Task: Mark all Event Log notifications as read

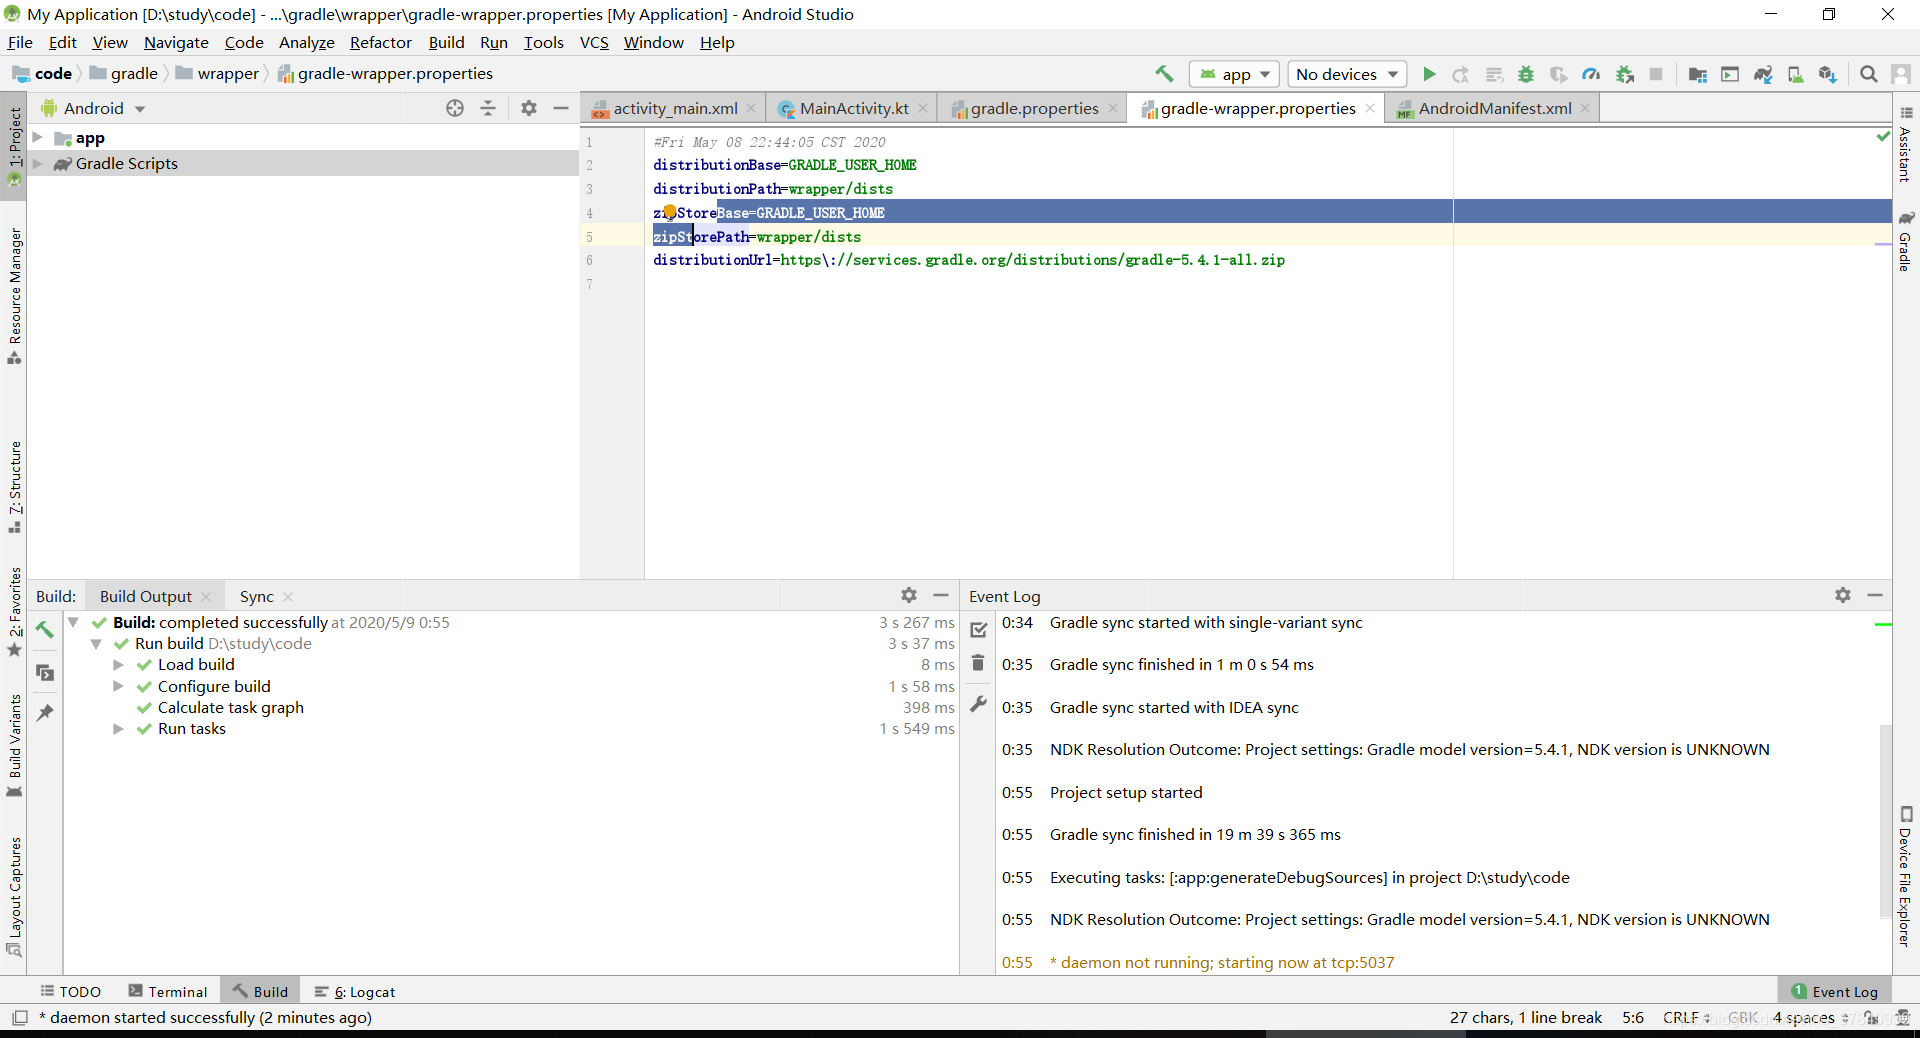Action: [979, 630]
